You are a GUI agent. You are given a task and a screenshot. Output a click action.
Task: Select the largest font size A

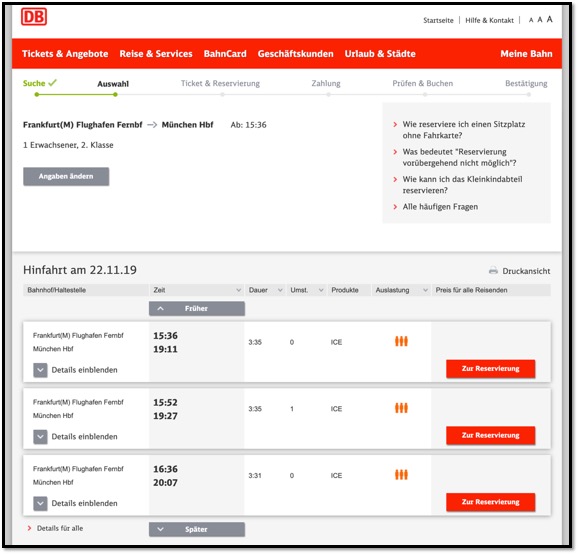coord(549,19)
